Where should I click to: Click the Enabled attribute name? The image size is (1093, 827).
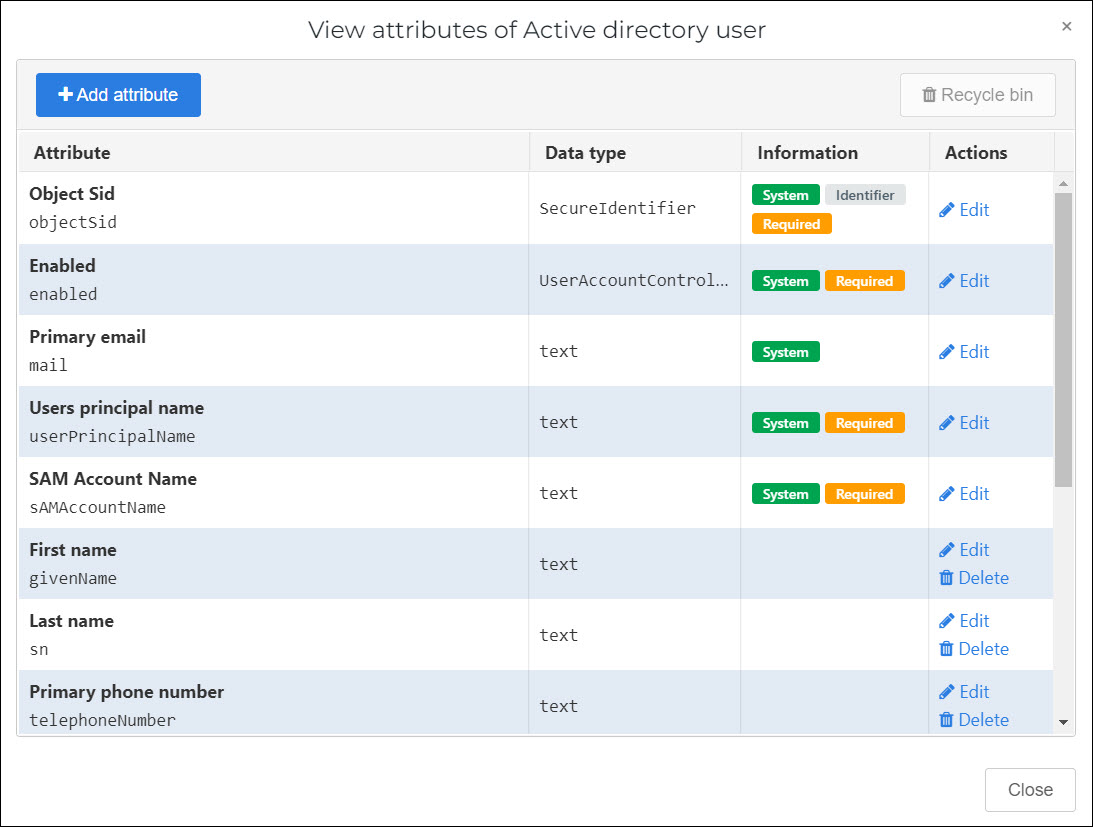(x=62, y=266)
